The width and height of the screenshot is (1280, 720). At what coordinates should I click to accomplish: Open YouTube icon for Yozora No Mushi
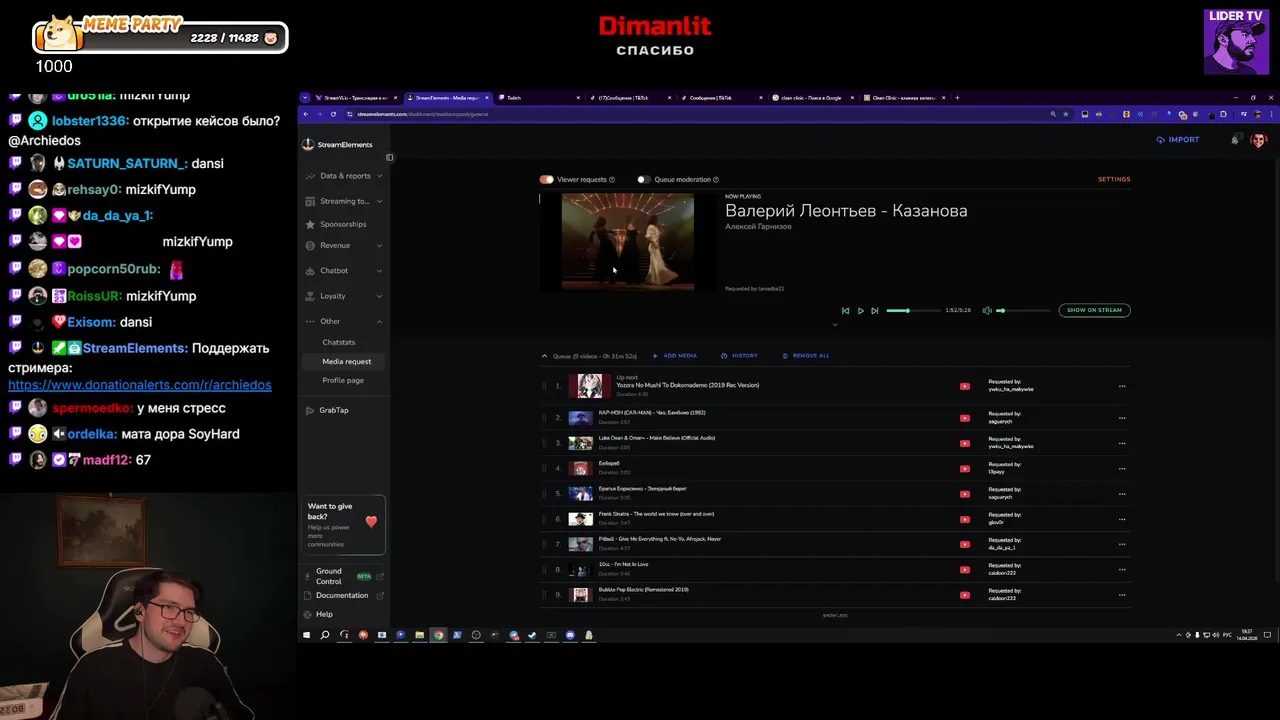[x=965, y=386]
